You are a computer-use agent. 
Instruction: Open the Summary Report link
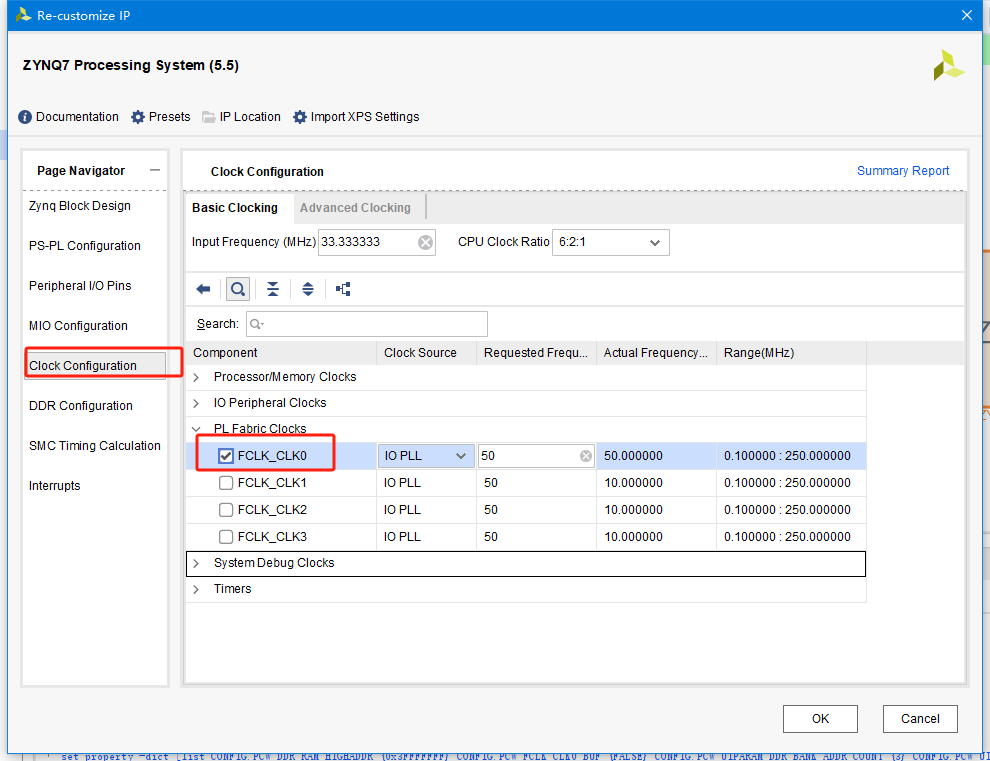903,171
